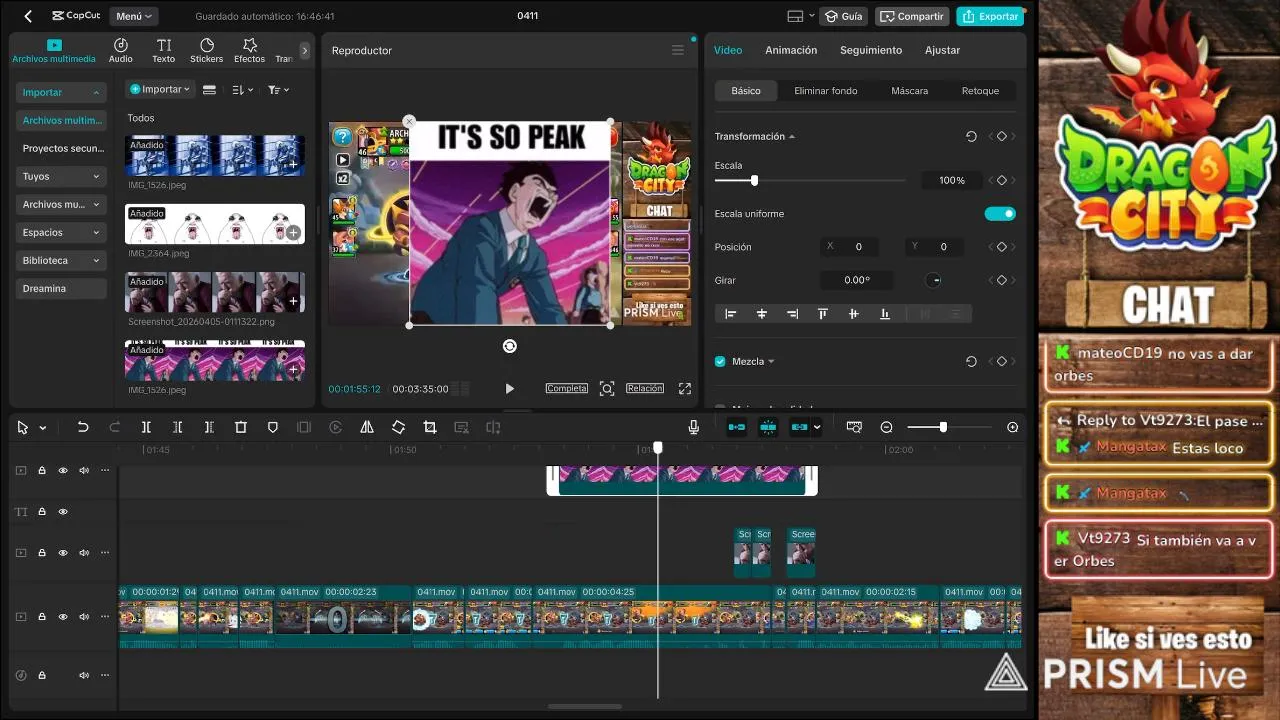Viewport: 1280px width, 720px height.
Task: Select the Archivos multimedia tab
Action: click(54, 51)
